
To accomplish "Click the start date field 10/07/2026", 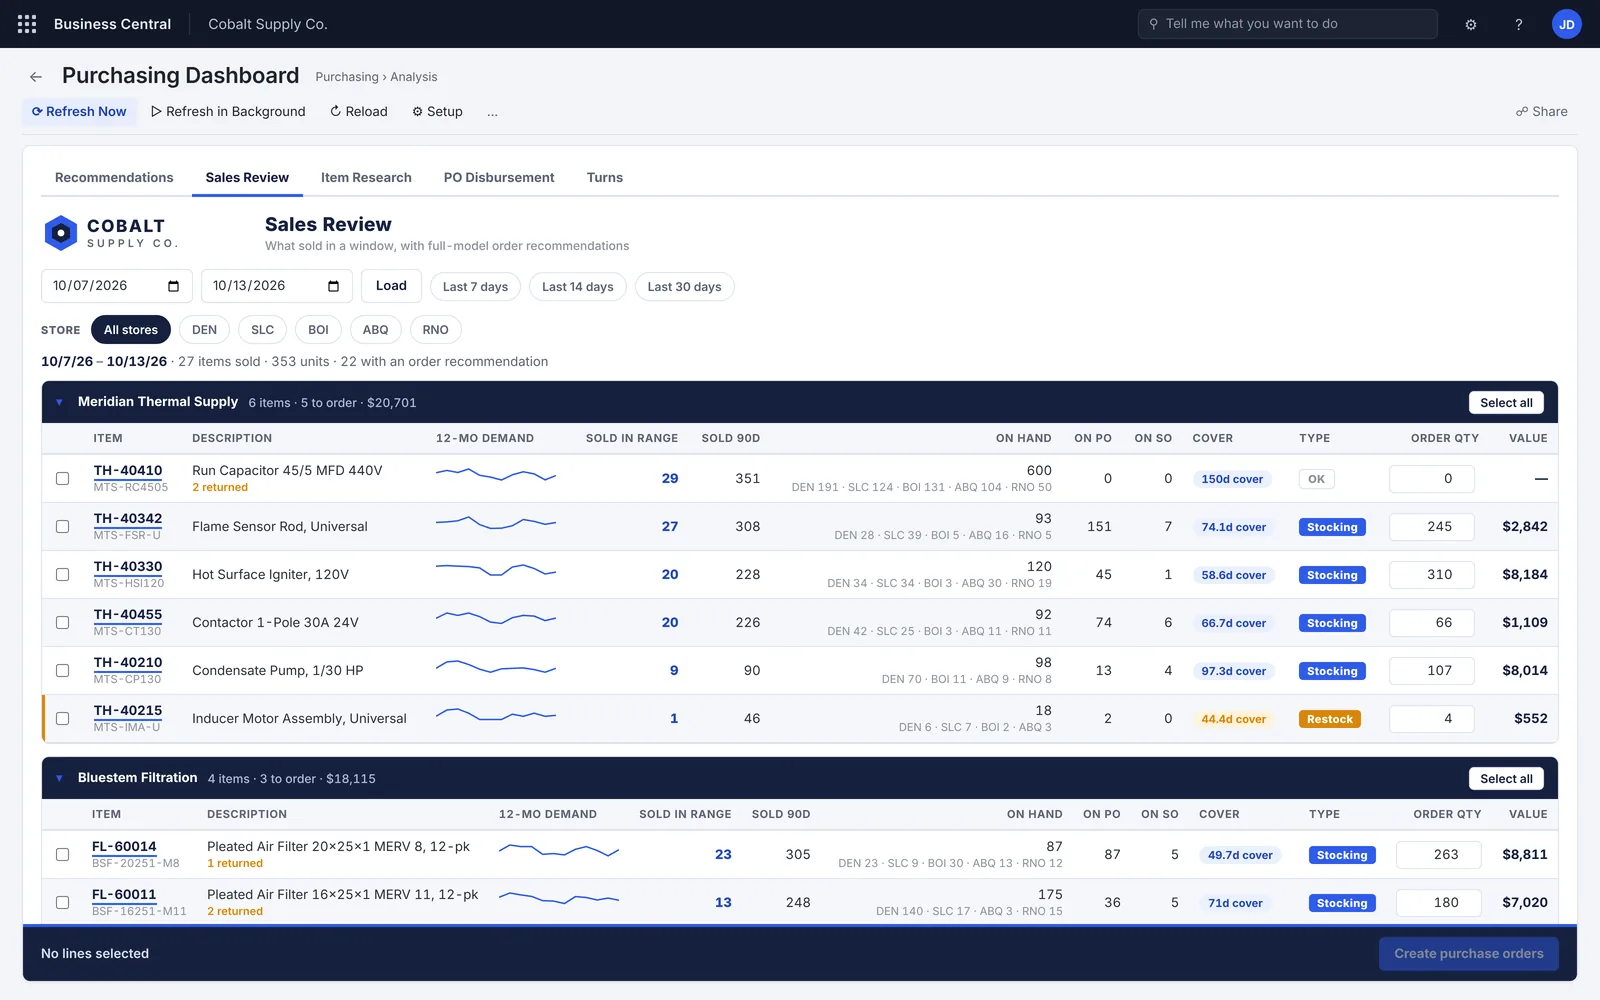I will (x=116, y=286).
